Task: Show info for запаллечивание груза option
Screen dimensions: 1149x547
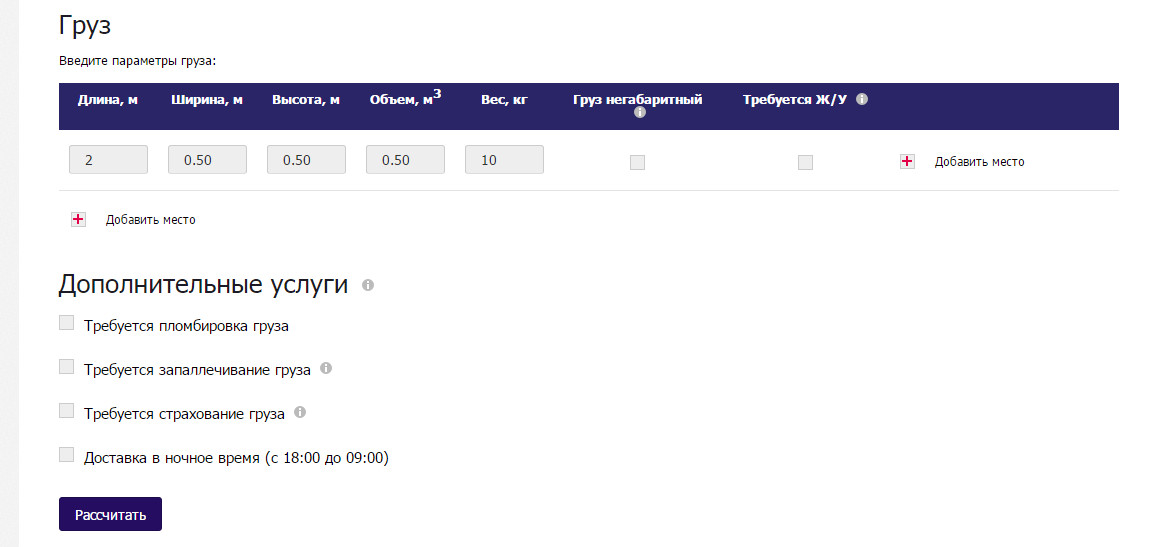Action: (x=326, y=369)
